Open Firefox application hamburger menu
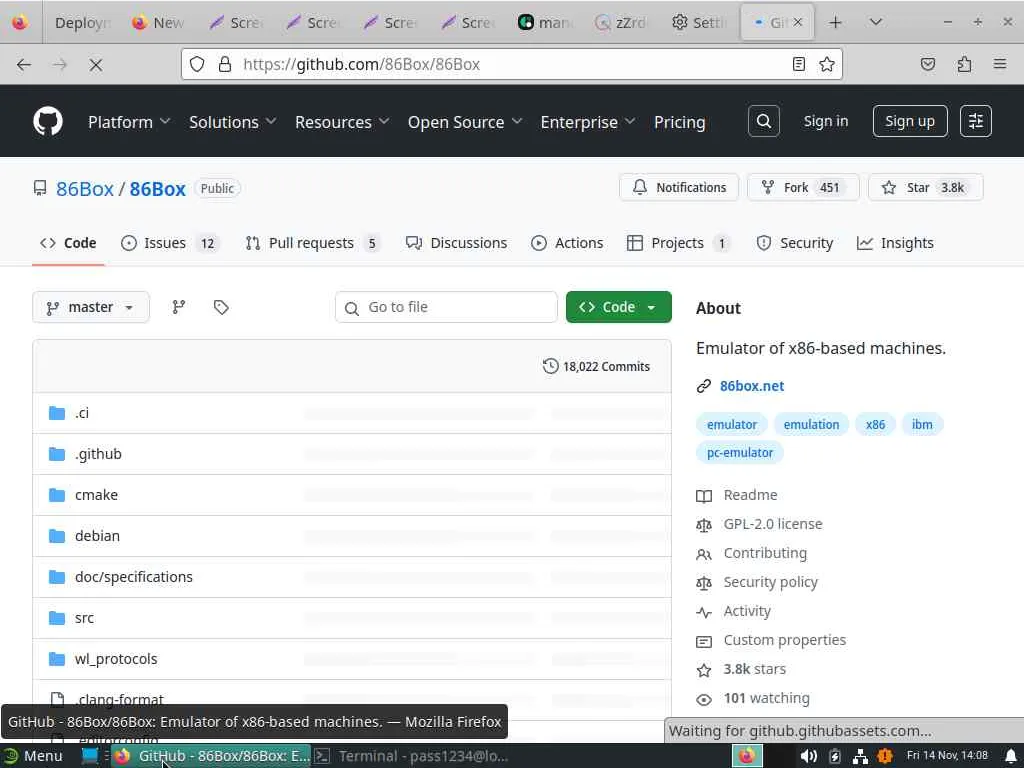 click(x=1000, y=64)
